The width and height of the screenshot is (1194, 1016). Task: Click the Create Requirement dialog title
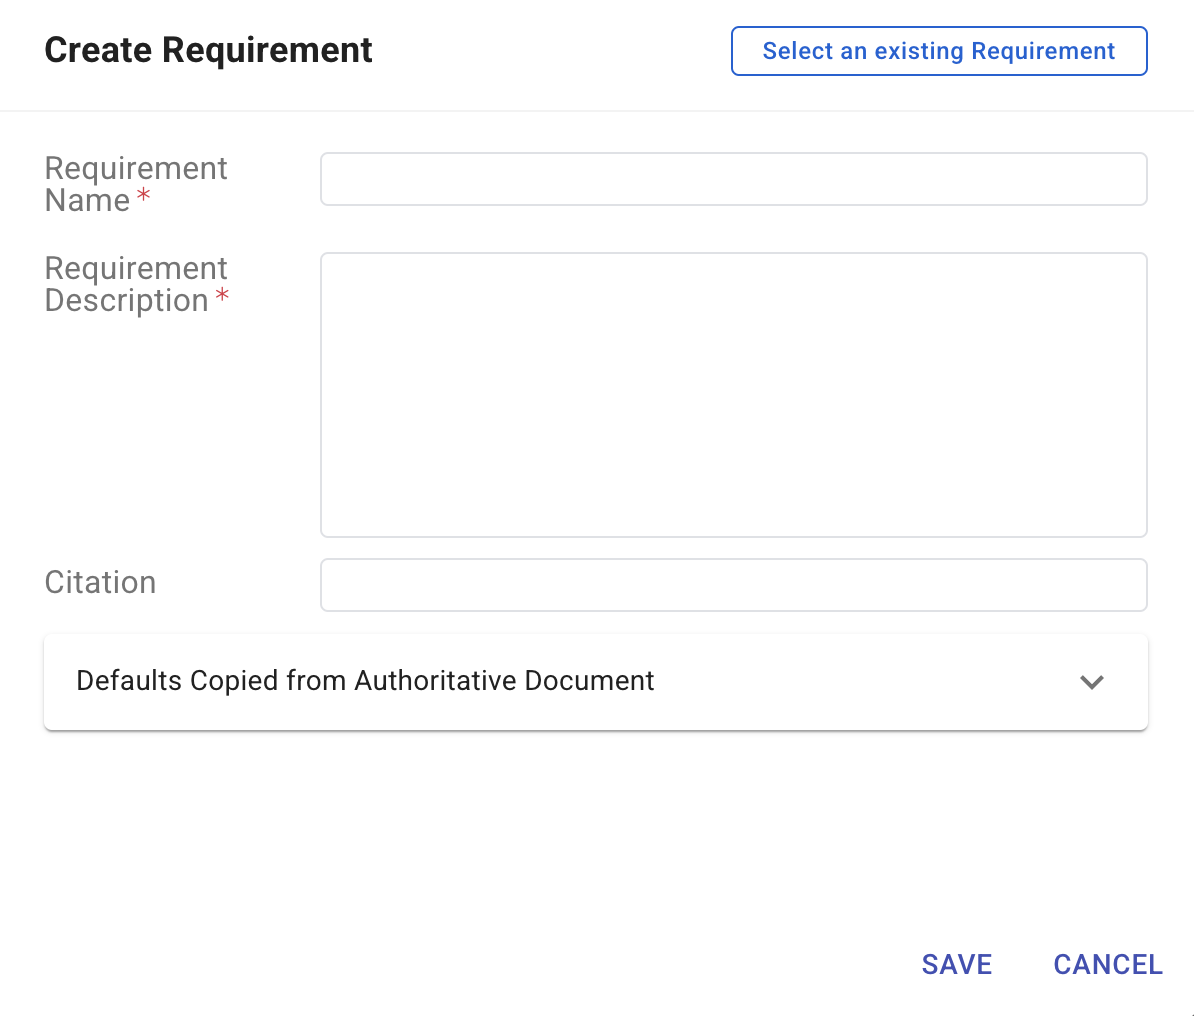click(208, 50)
